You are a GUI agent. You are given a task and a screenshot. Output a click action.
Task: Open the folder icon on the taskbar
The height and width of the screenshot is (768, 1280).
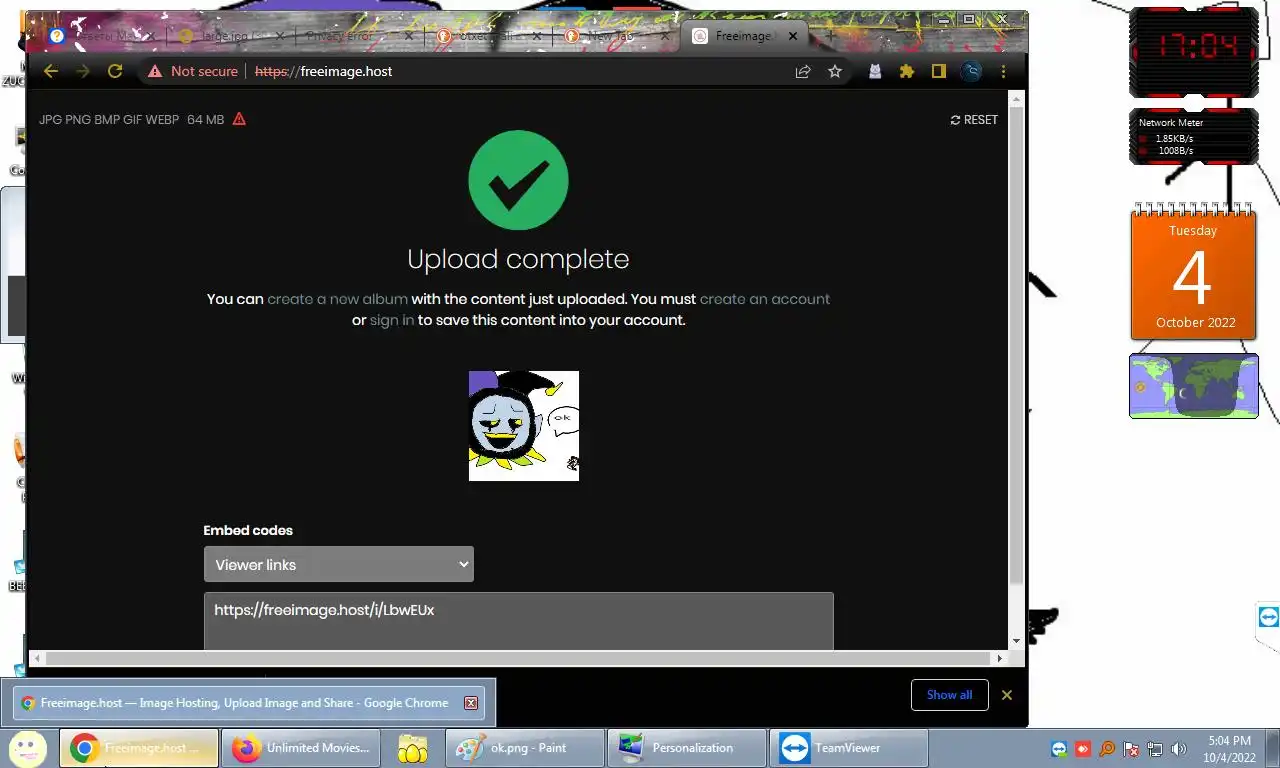(x=413, y=748)
